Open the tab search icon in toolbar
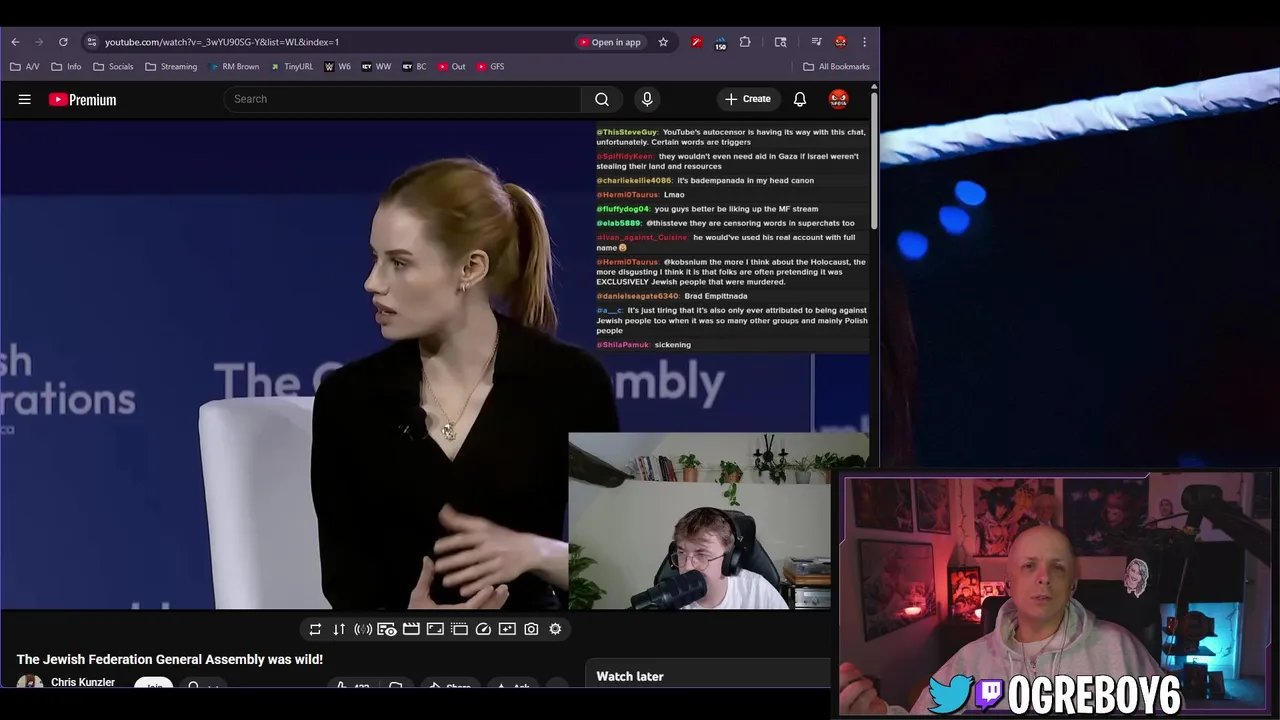1280x720 pixels. coord(780,42)
